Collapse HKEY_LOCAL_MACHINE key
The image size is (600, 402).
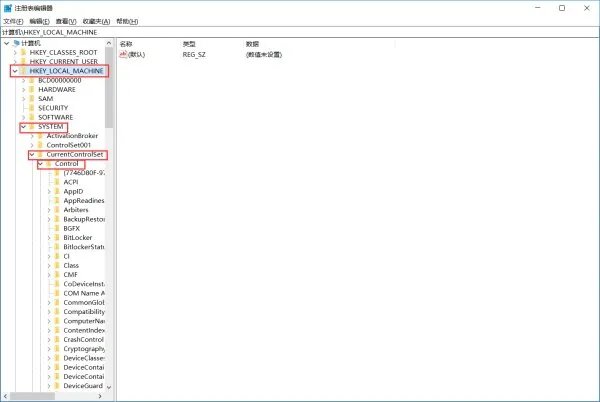pos(15,71)
